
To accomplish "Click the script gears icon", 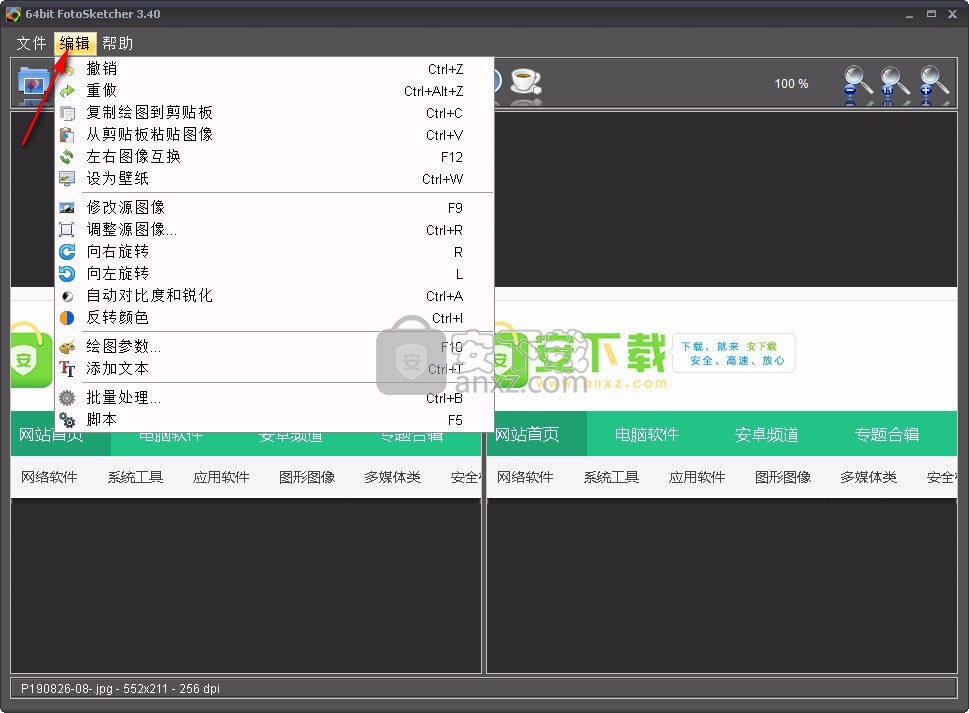I will tap(67, 420).
